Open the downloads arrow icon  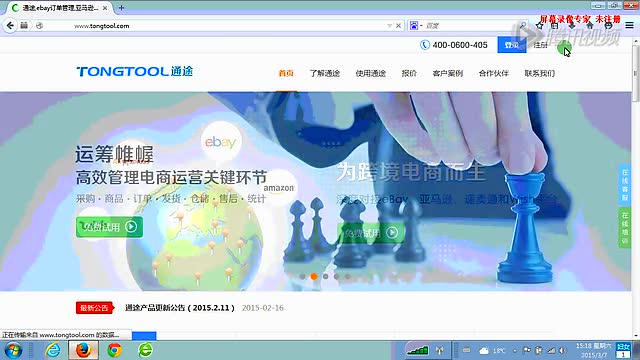click(x=572, y=26)
